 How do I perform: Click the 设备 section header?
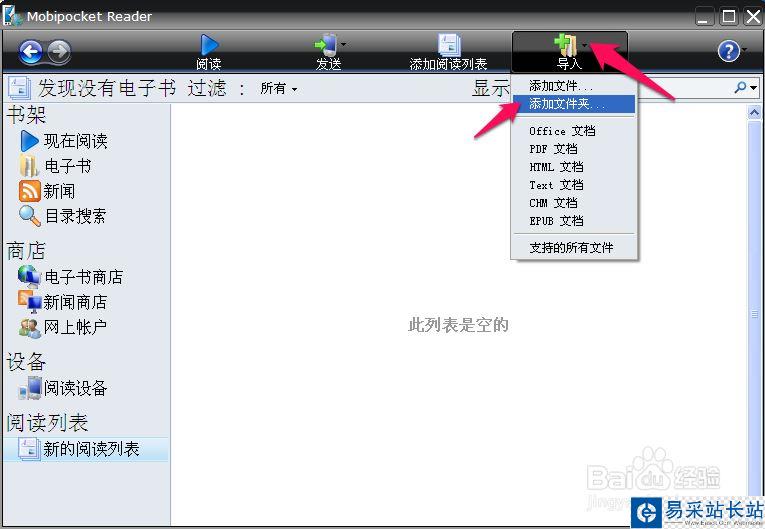click(26, 362)
